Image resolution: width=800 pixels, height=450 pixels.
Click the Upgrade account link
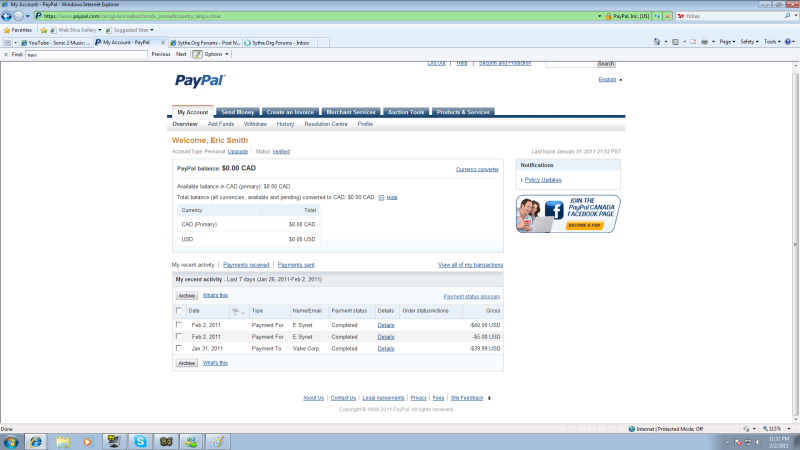click(238, 152)
